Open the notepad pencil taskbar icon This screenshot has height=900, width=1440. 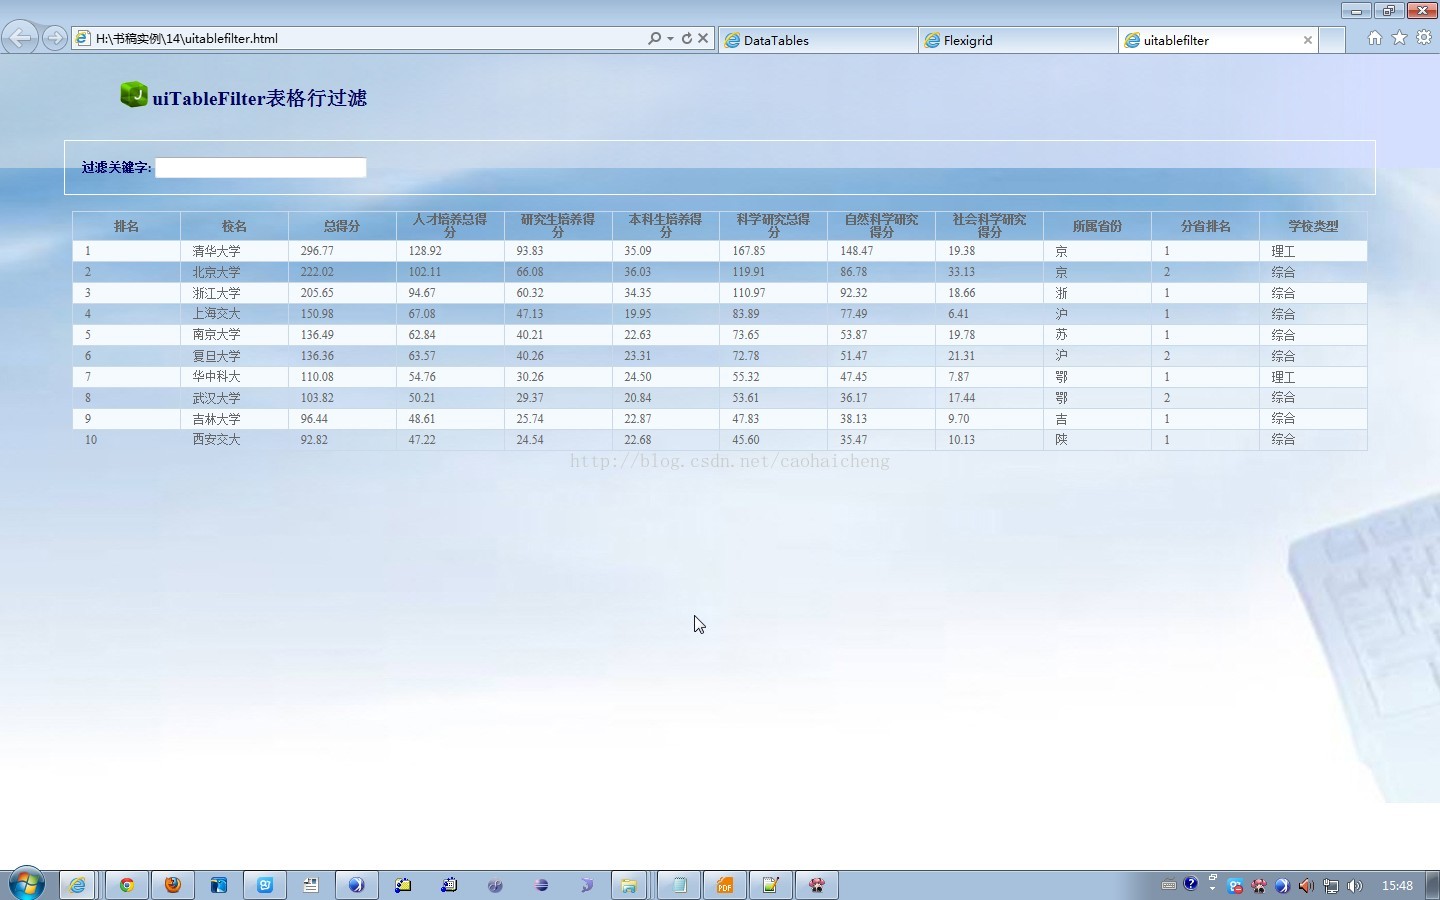[771, 885]
